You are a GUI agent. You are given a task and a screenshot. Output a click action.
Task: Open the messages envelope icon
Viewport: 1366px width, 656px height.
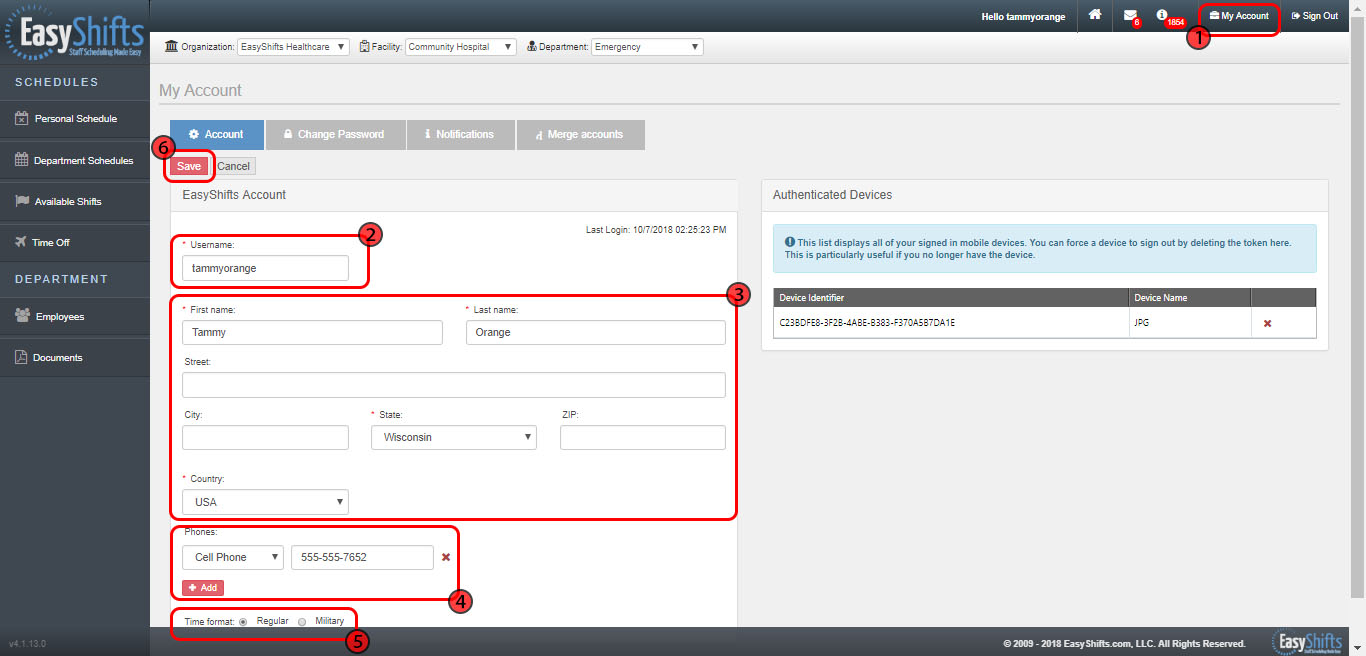1130,15
